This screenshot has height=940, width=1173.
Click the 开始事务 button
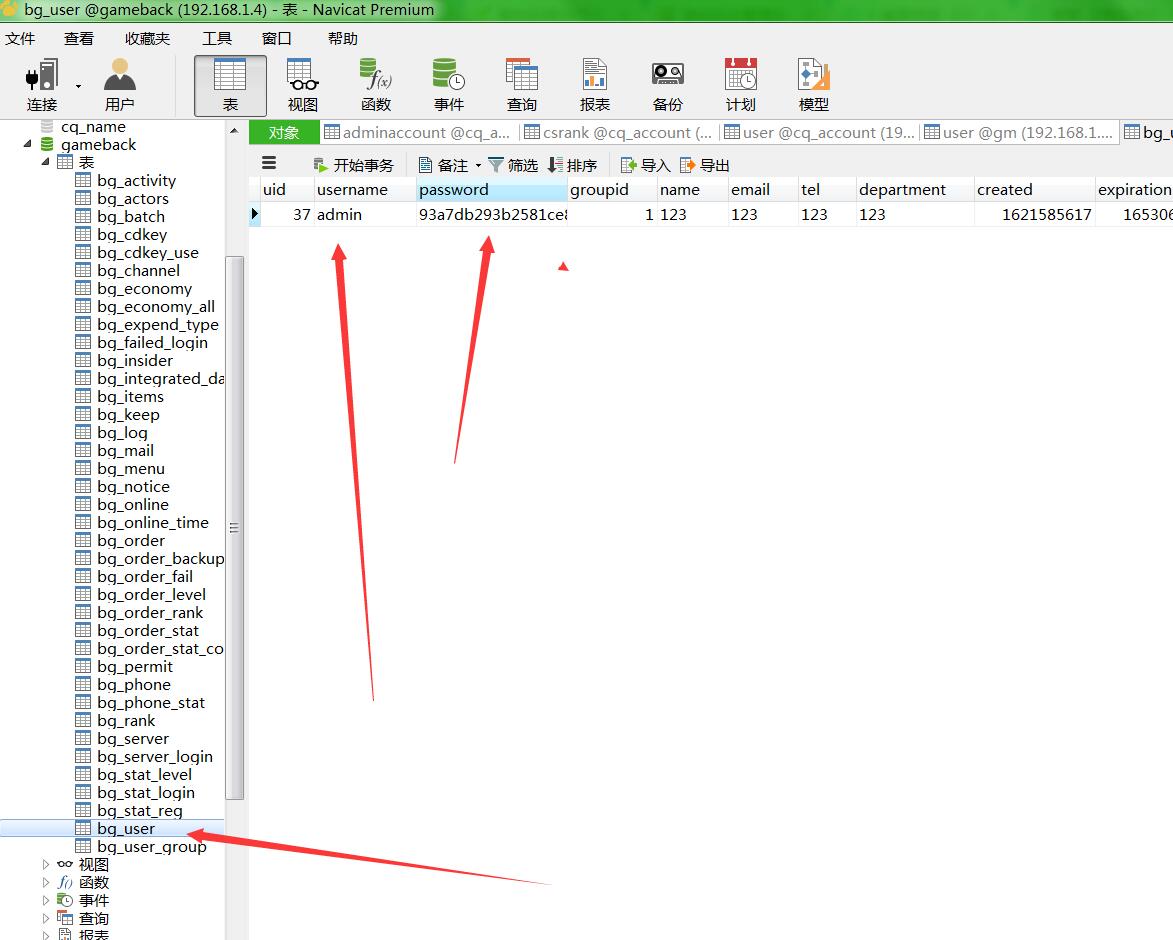(354, 165)
